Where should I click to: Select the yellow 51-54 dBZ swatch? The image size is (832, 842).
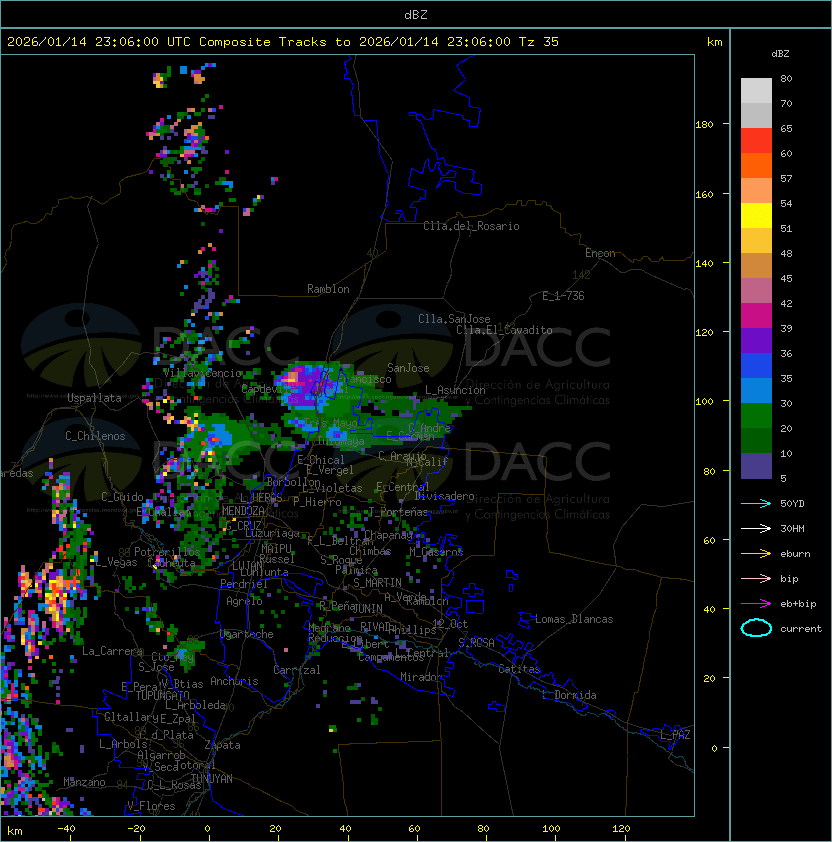coord(756,216)
